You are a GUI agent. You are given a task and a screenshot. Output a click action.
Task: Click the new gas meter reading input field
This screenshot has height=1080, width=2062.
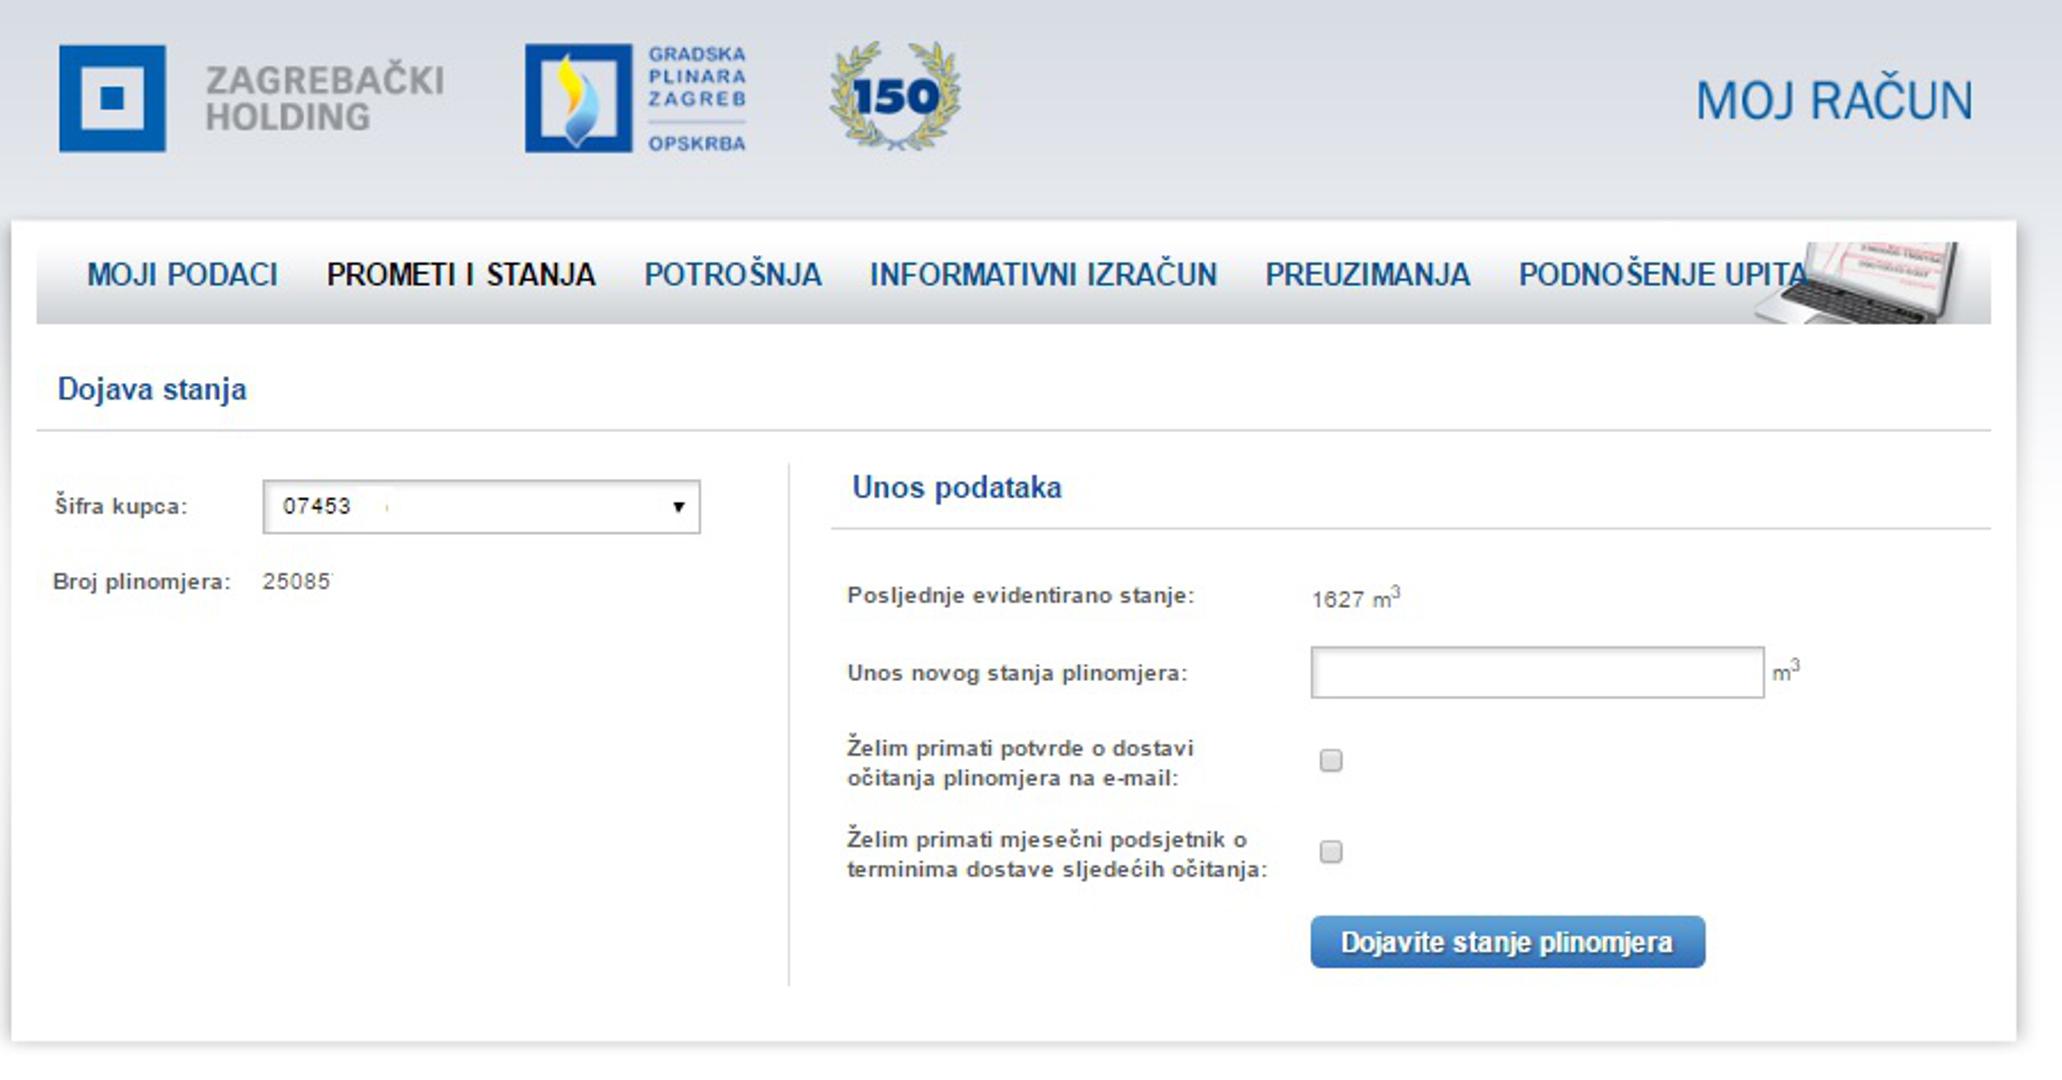point(1536,673)
